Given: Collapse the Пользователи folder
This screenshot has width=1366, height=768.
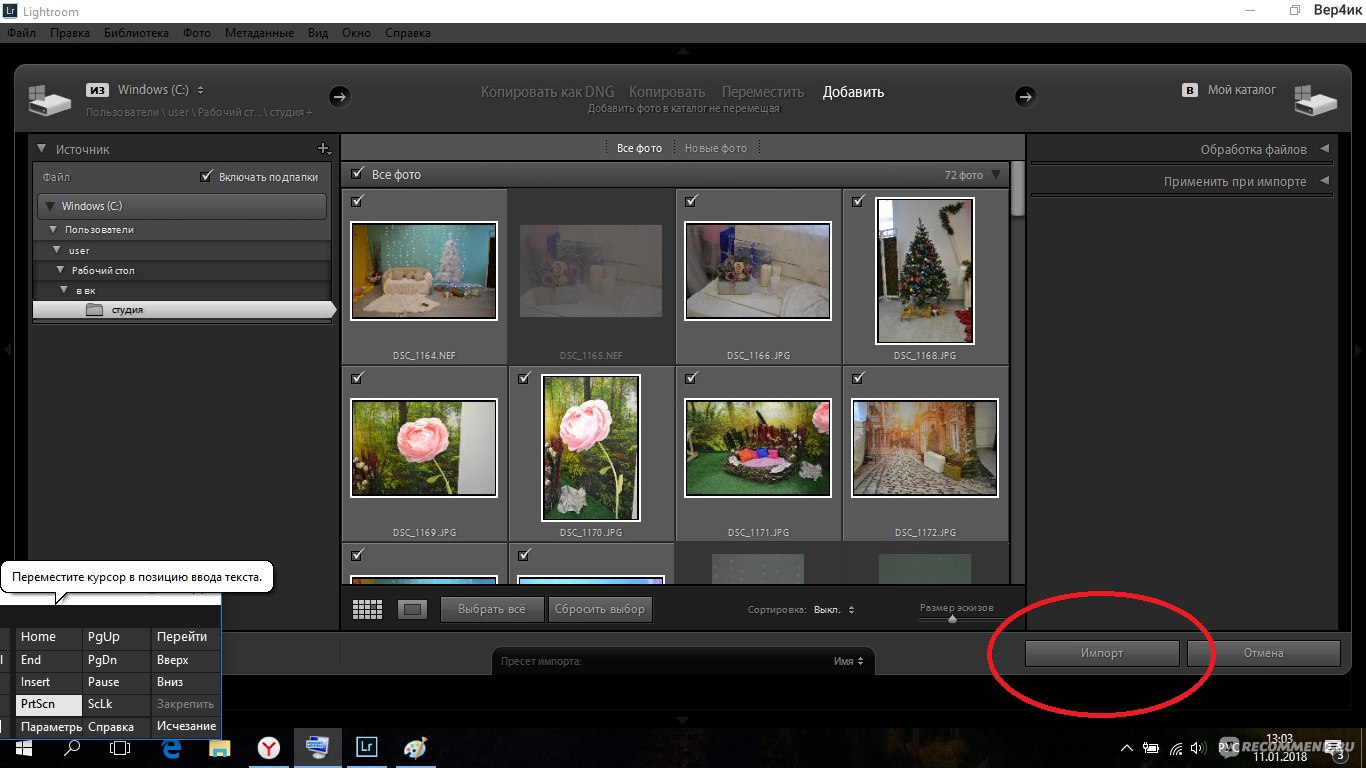Looking at the screenshot, I should (x=54, y=230).
